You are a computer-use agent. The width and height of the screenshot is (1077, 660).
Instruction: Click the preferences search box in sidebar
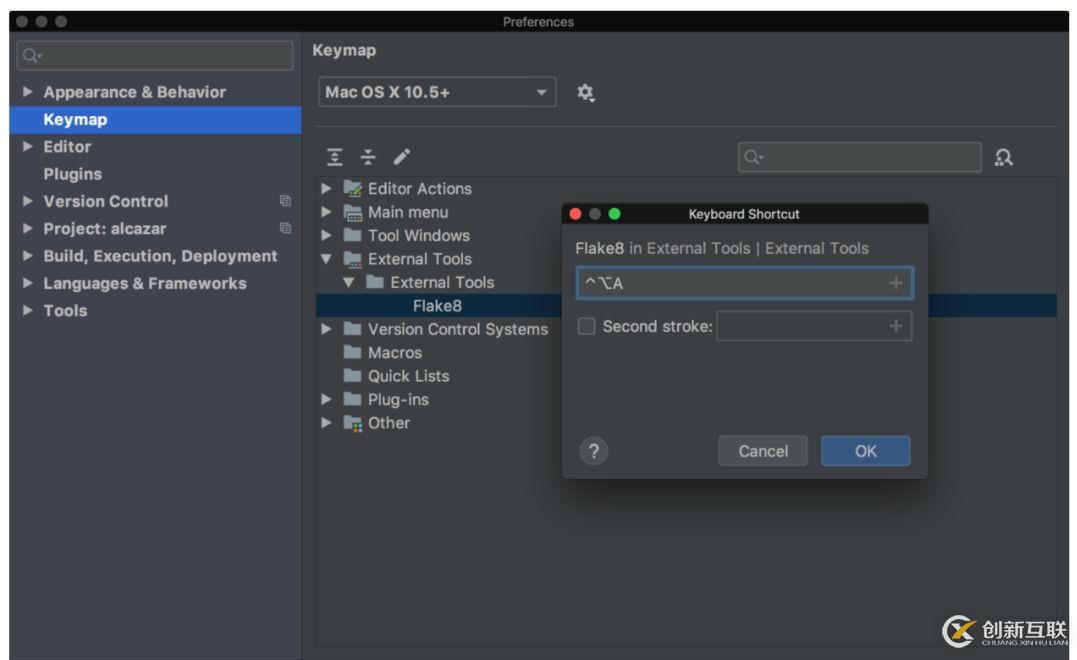155,55
